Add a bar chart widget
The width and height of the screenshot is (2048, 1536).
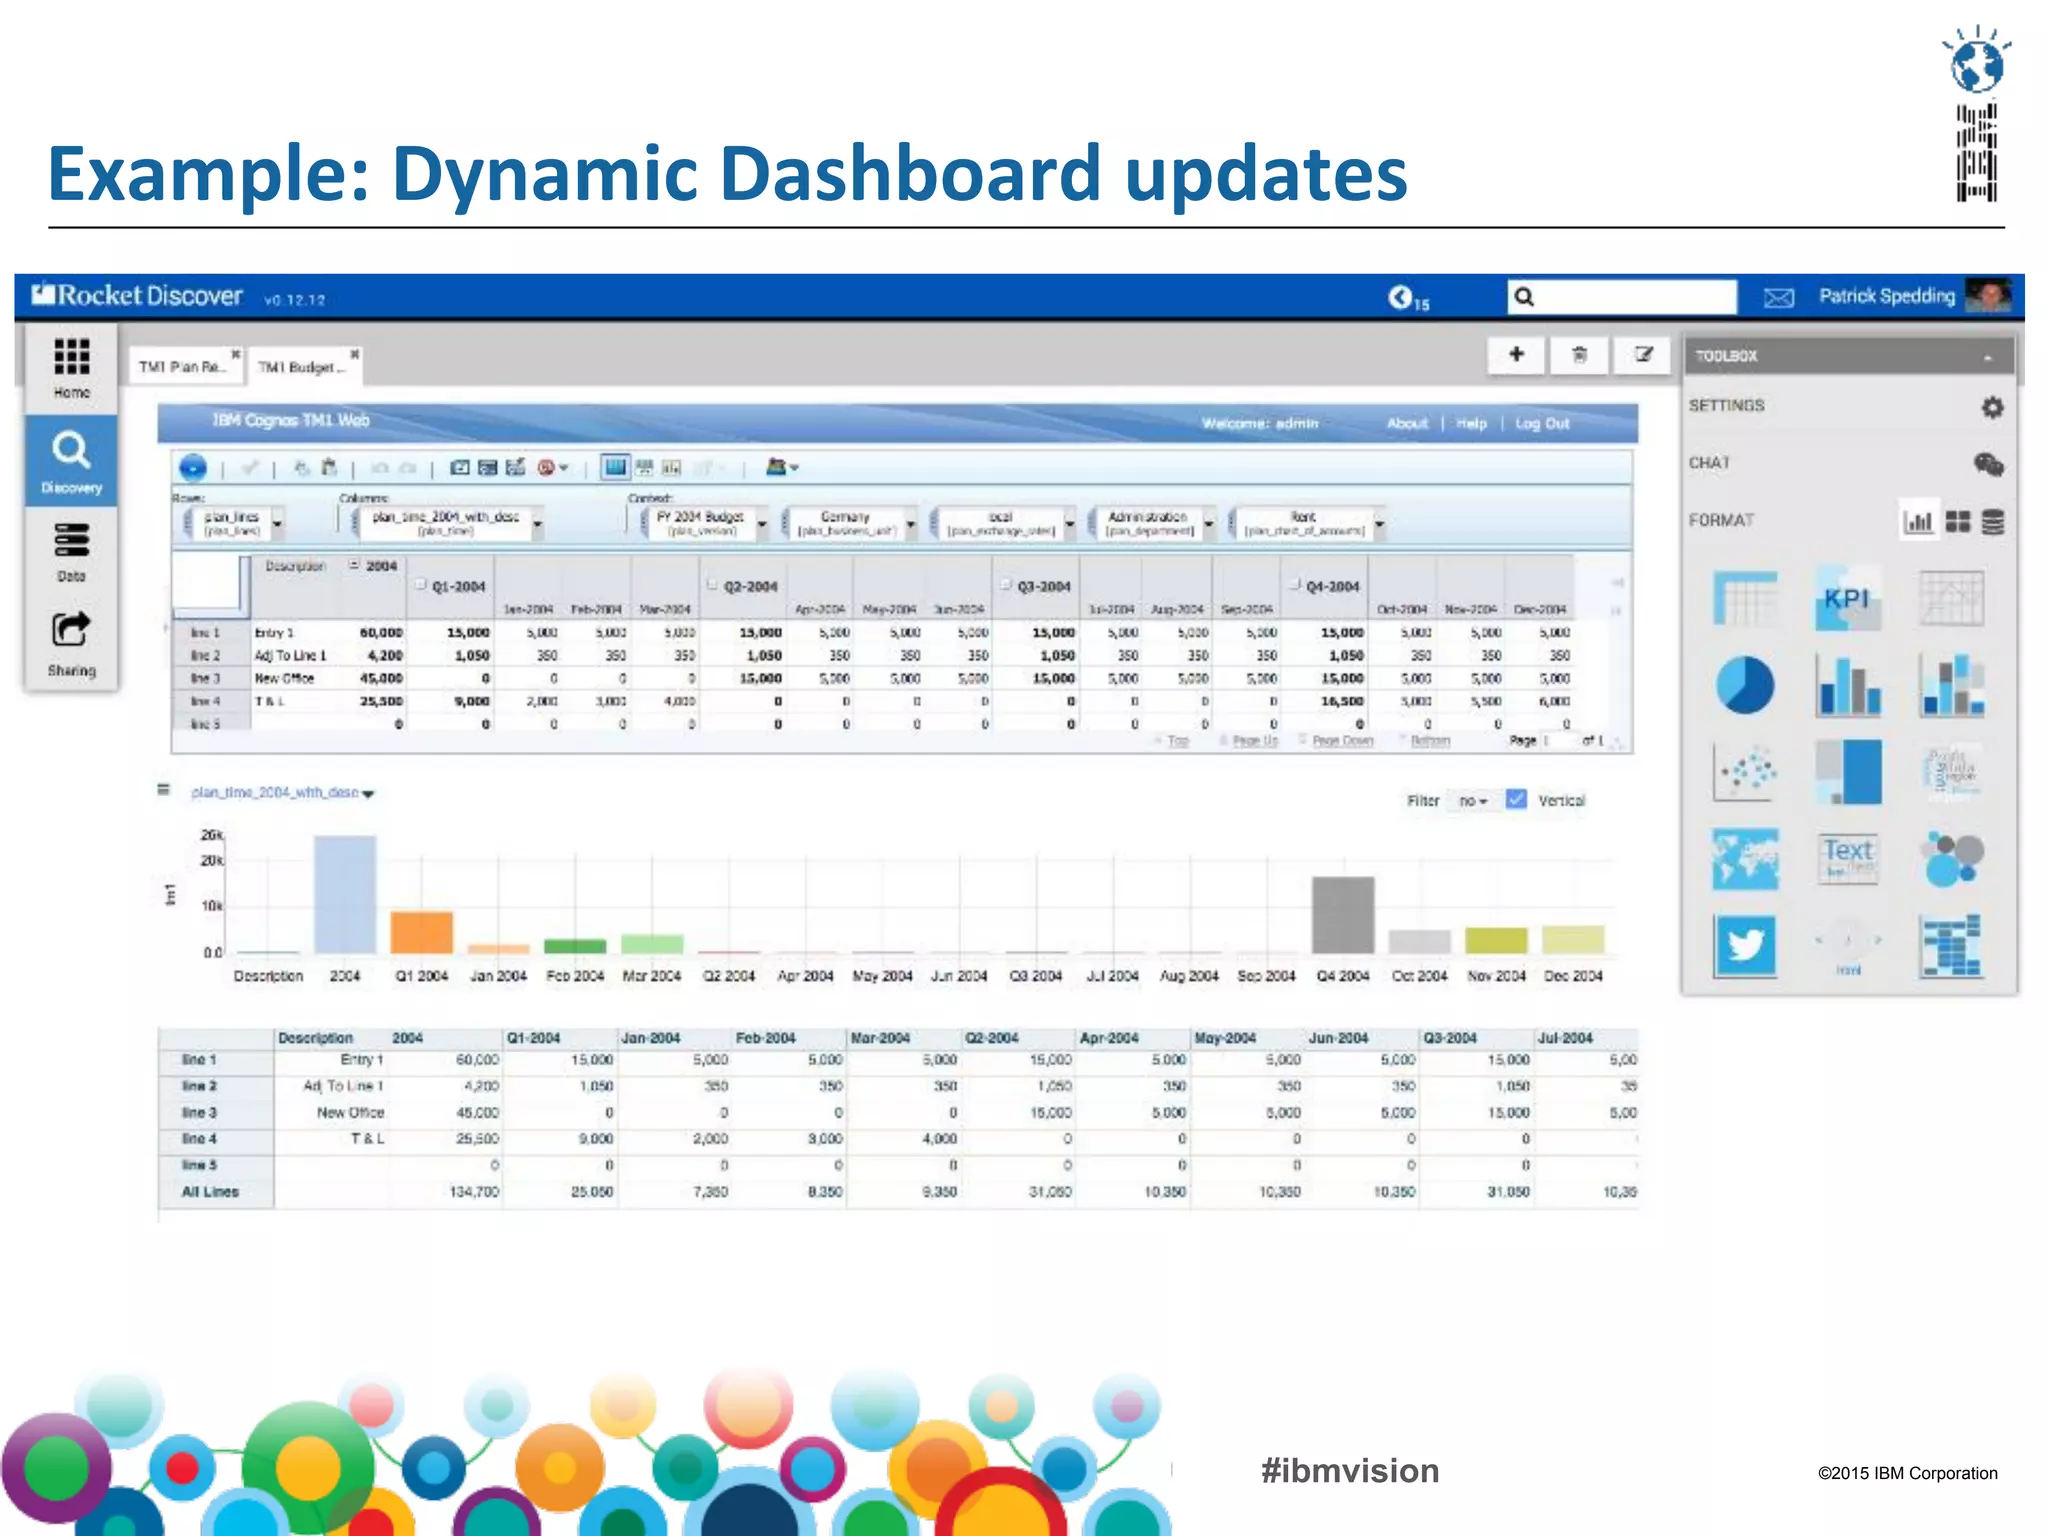click(x=1847, y=687)
